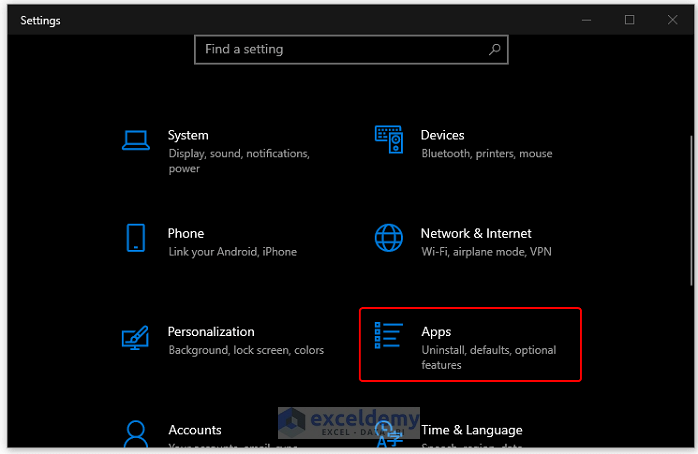
Task: Click 'Background, lock screen, colors' text
Action: point(246,350)
